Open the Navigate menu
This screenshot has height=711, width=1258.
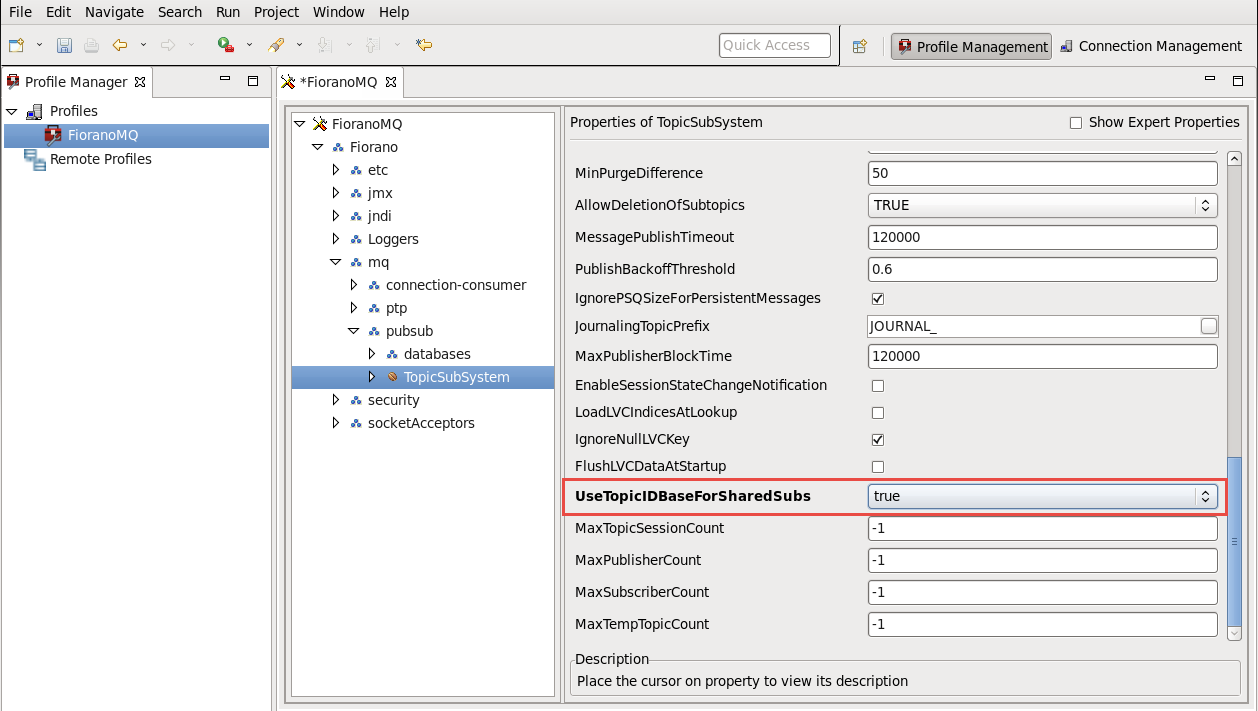point(114,12)
